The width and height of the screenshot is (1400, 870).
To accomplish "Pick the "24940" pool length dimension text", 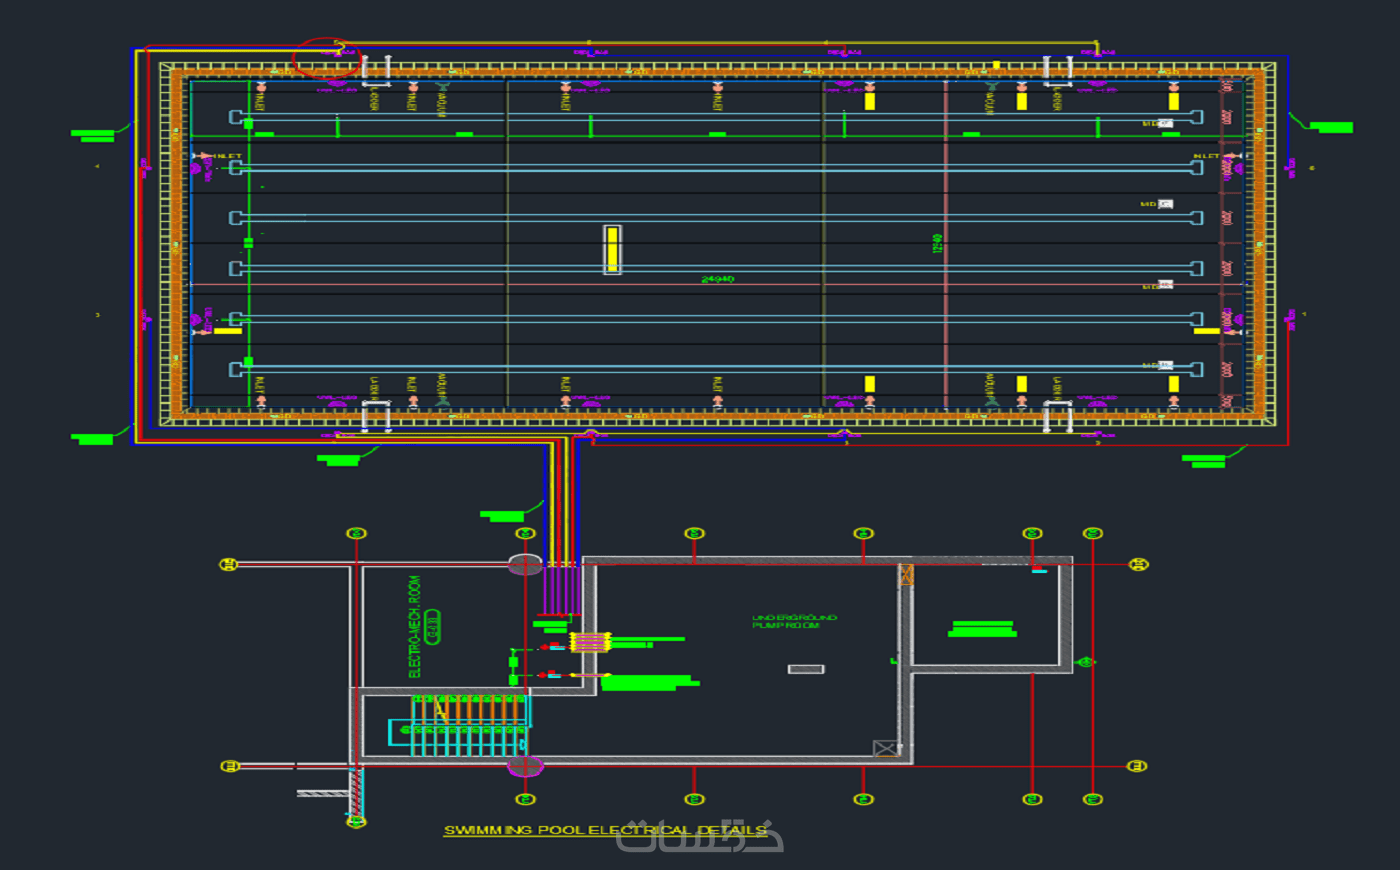I will (x=717, y=279).
